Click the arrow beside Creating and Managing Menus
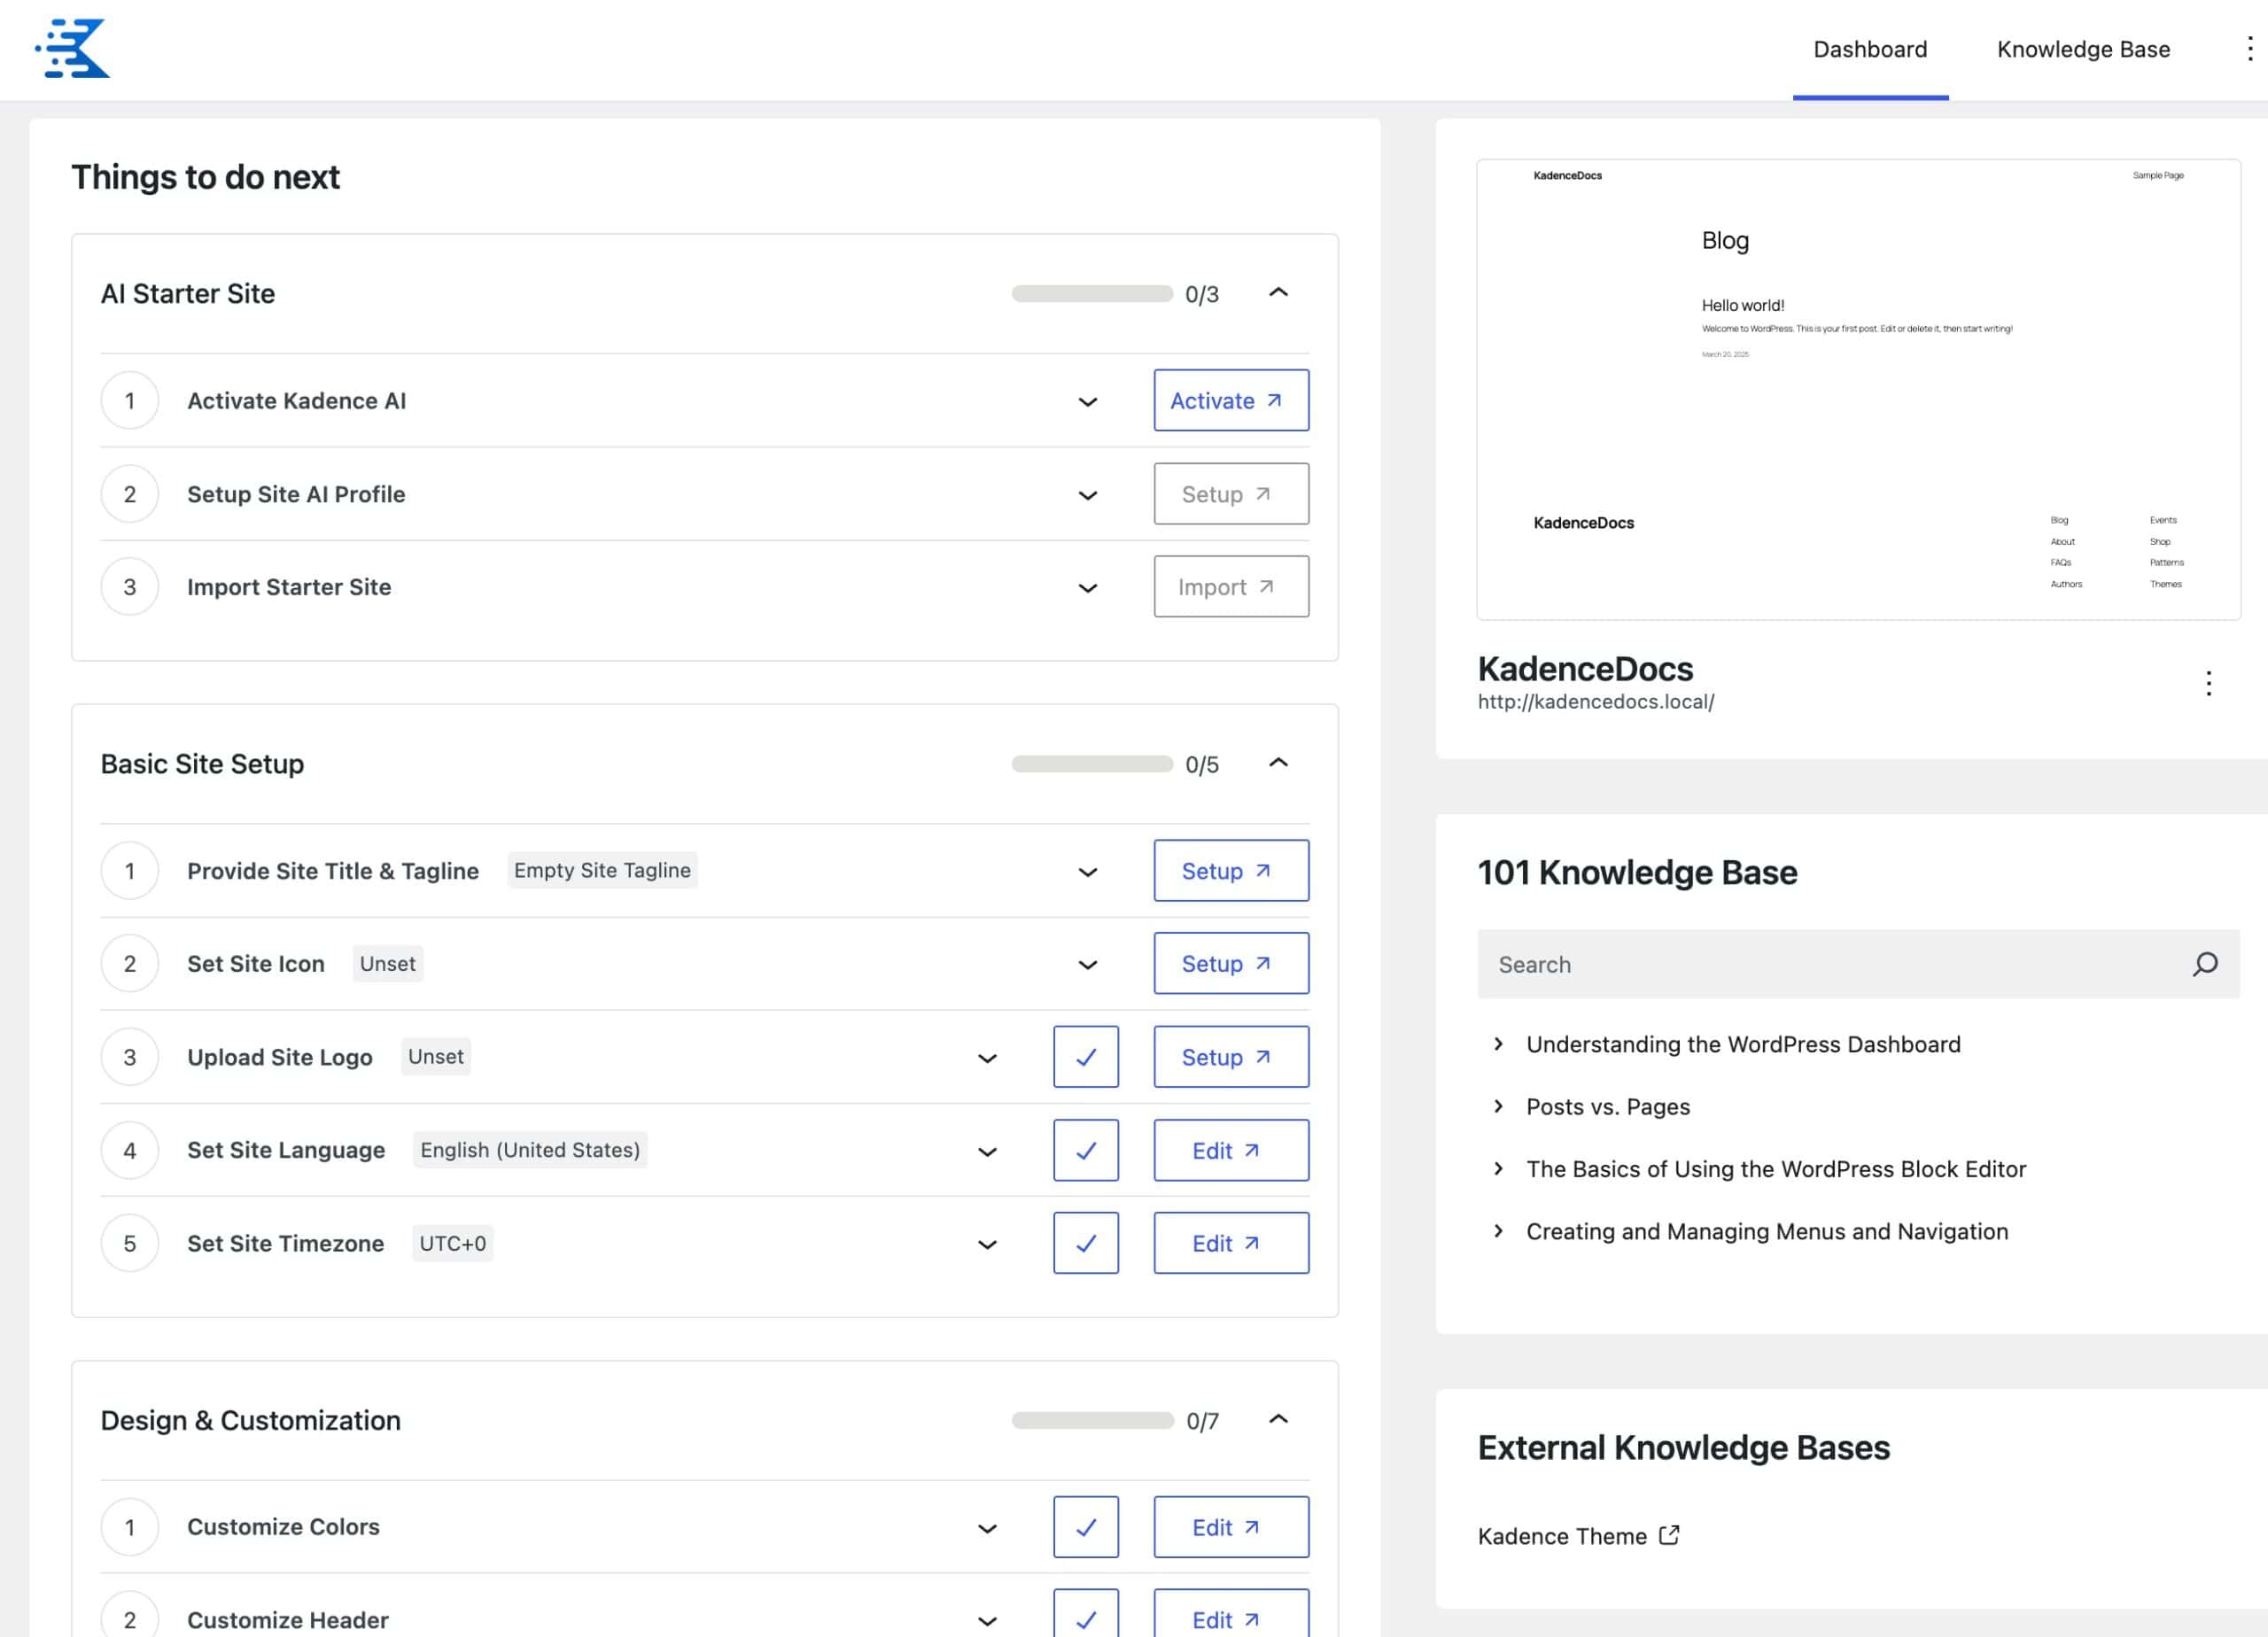This screenshot has height=1637, width=2268. tap(1498, 1231)
